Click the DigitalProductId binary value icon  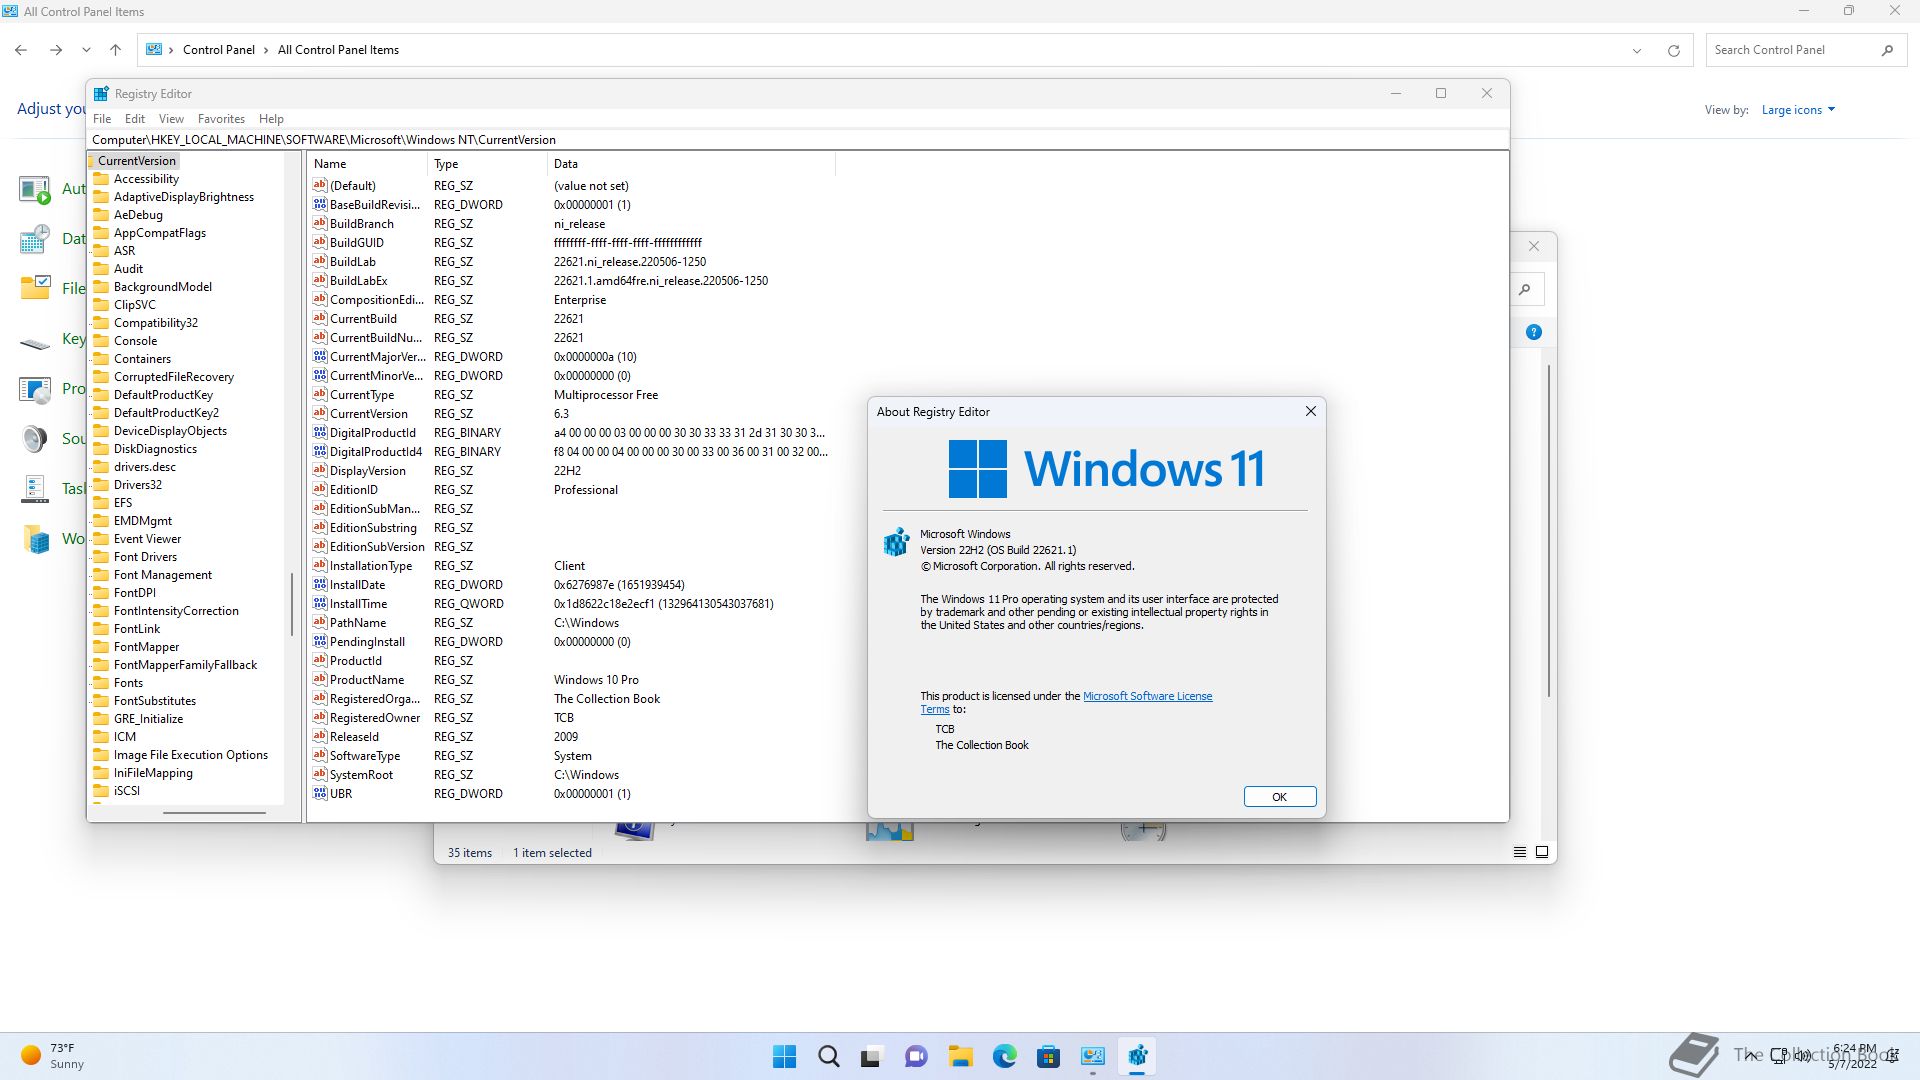pos(320,432)
